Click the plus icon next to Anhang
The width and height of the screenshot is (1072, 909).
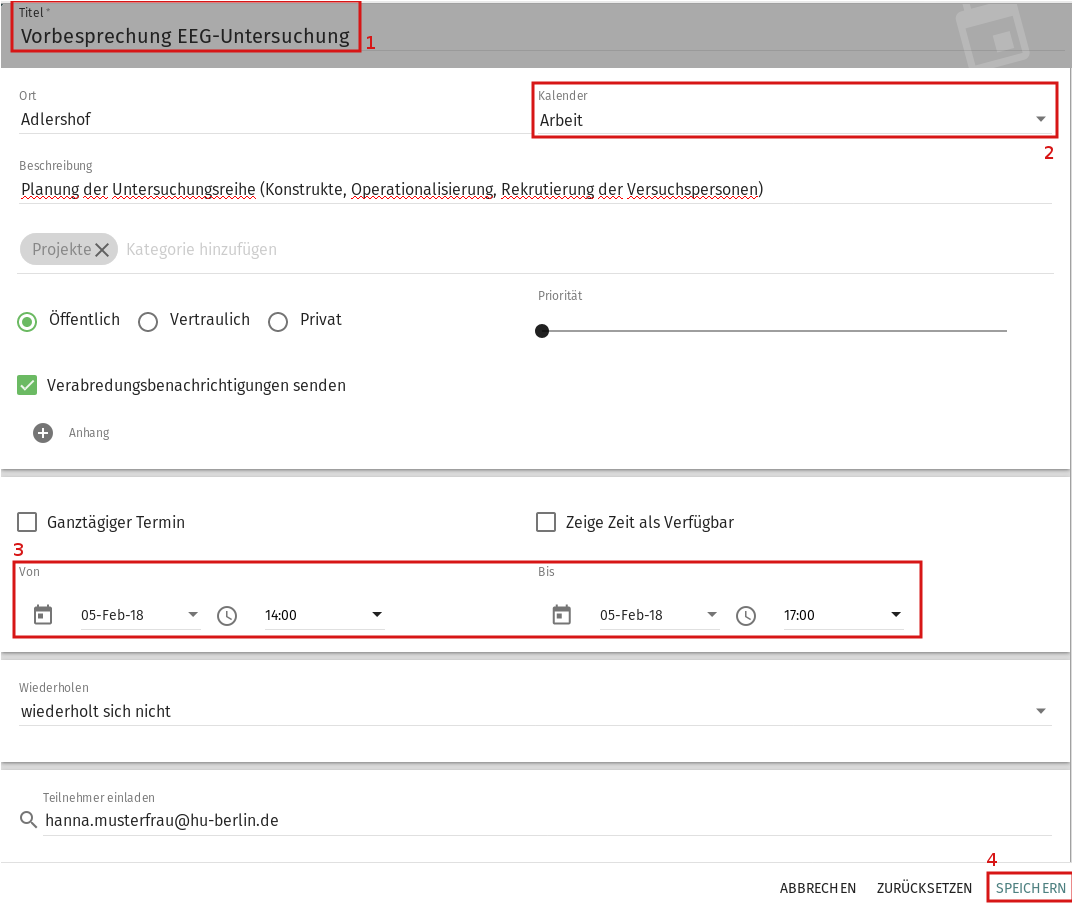click(x=42, y=433)
